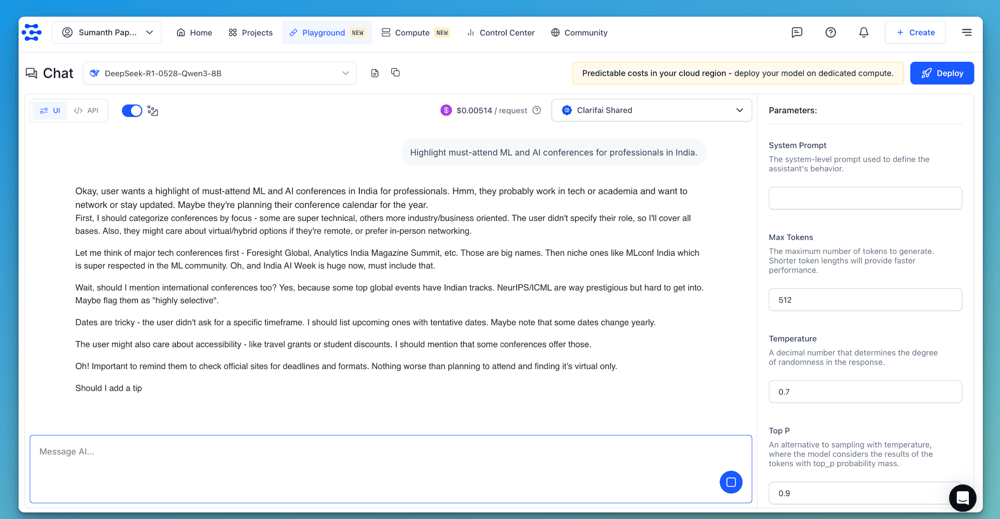Image resolution: width=1000 pixels, height=519 pixels.
Task: Click the Clarifai logo icon
Action: (x=32, y=33)
